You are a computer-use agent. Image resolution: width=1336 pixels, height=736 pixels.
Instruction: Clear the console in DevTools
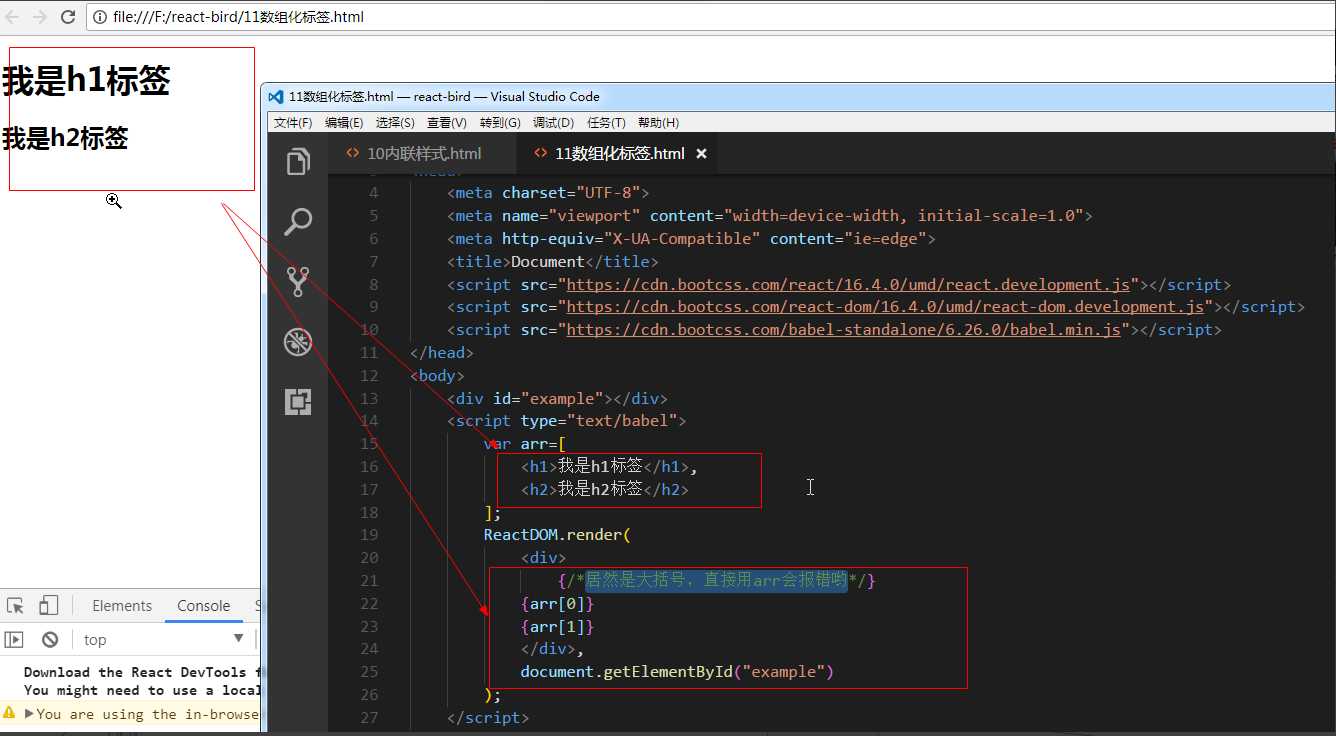click(50, 640)
